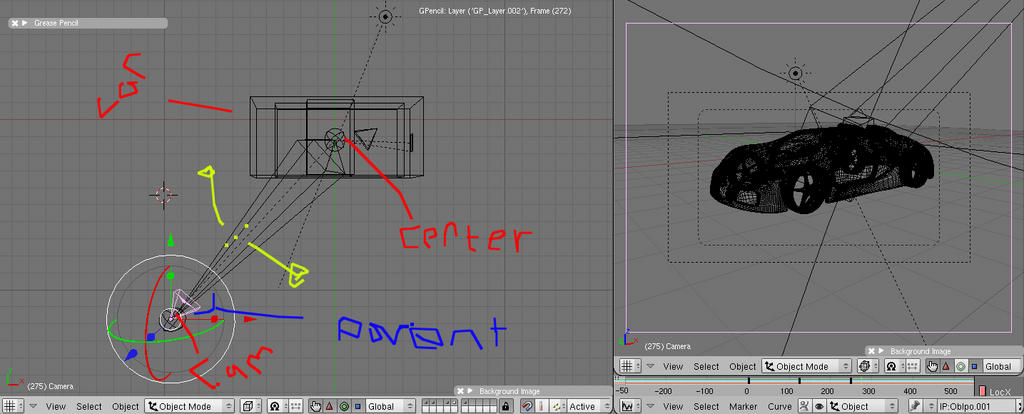Select the translate manipulator red triangle in left viewport

pyautogui.click(x=328, y=406)
